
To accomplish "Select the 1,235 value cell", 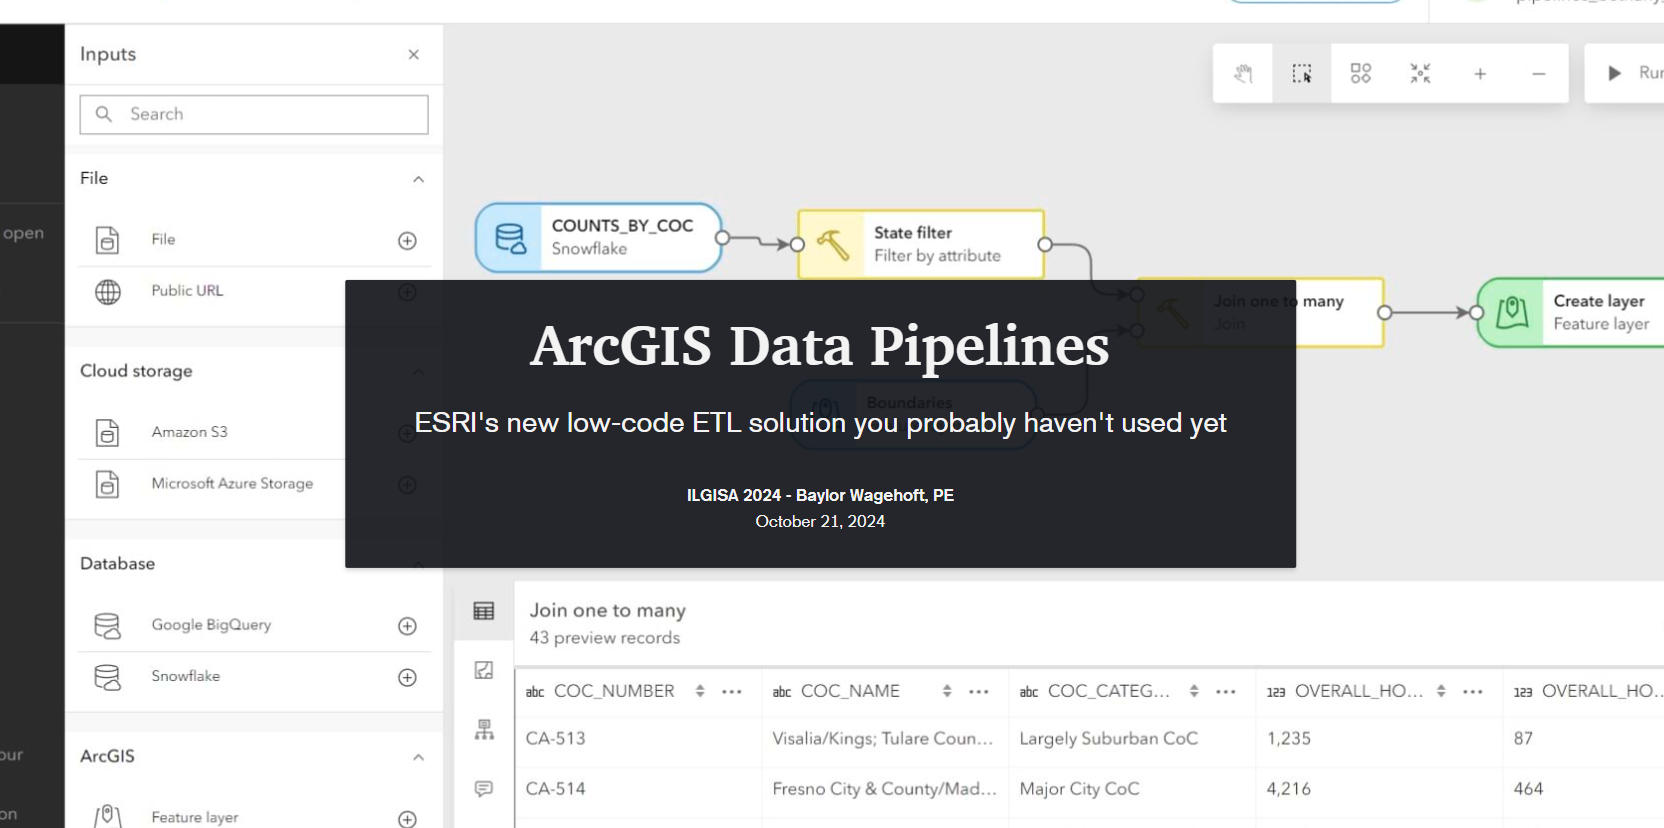I will [1379, 739].
